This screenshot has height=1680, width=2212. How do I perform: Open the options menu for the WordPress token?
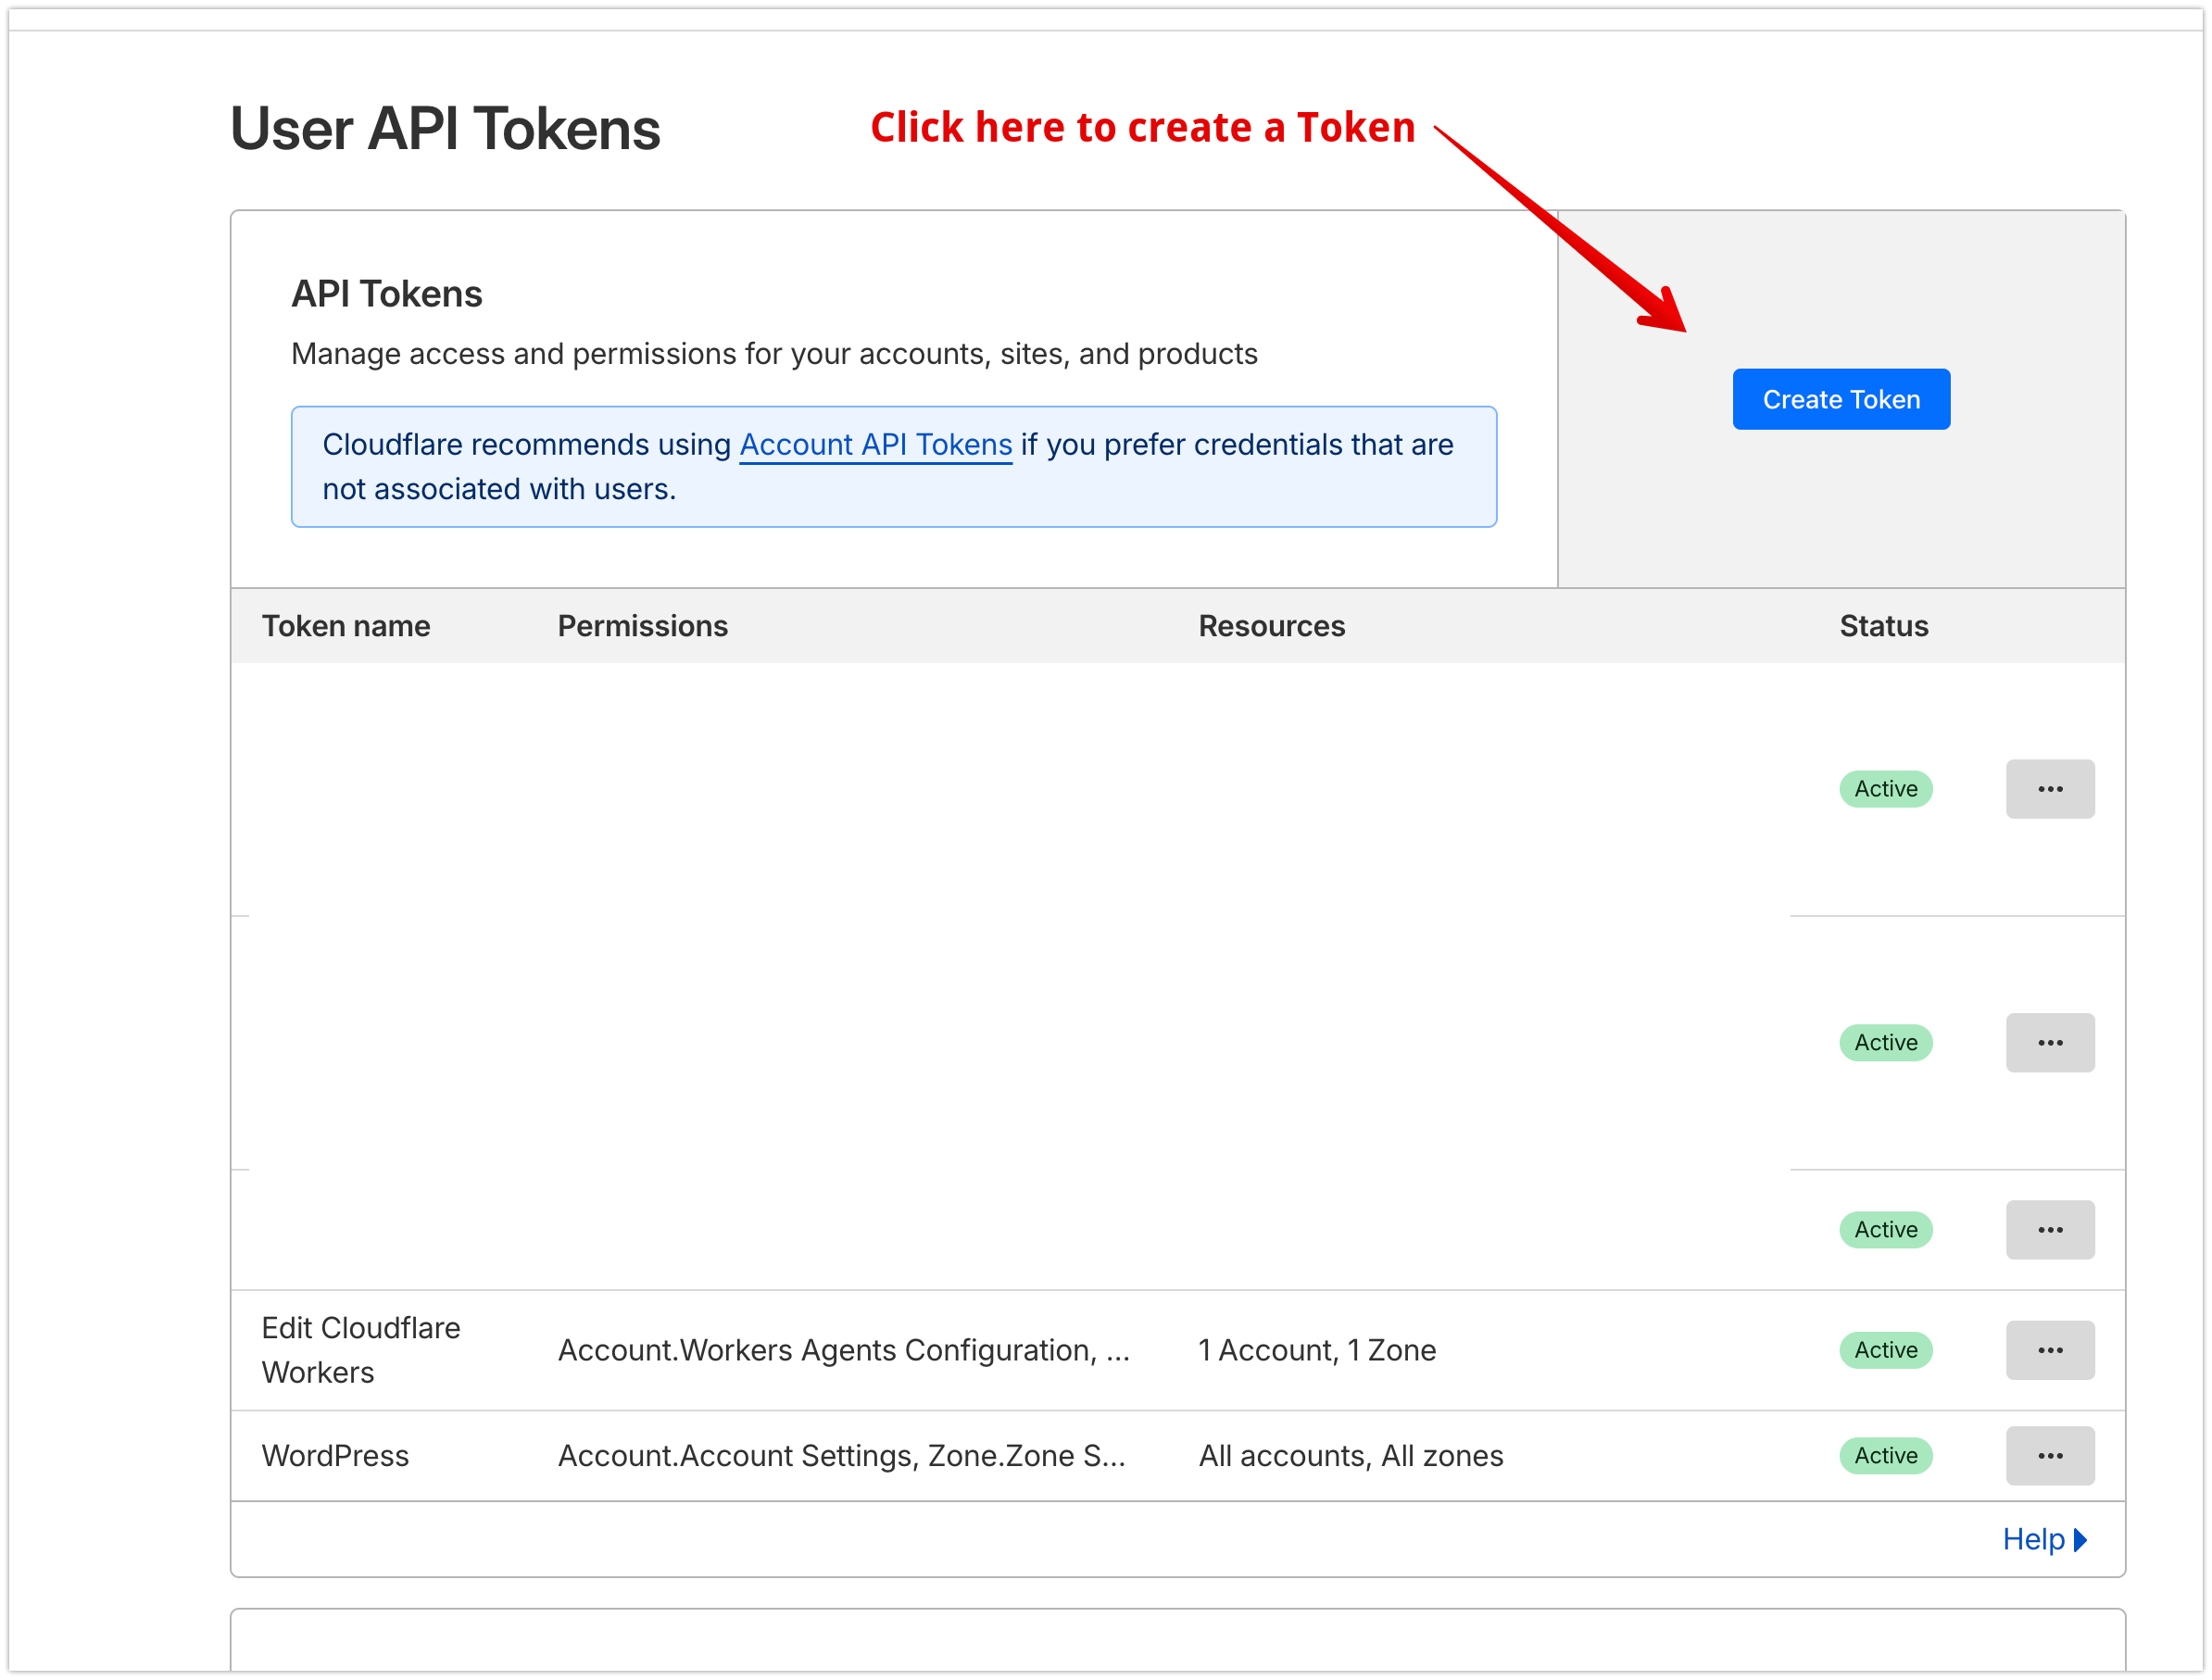click(x=2051, y=1455)
